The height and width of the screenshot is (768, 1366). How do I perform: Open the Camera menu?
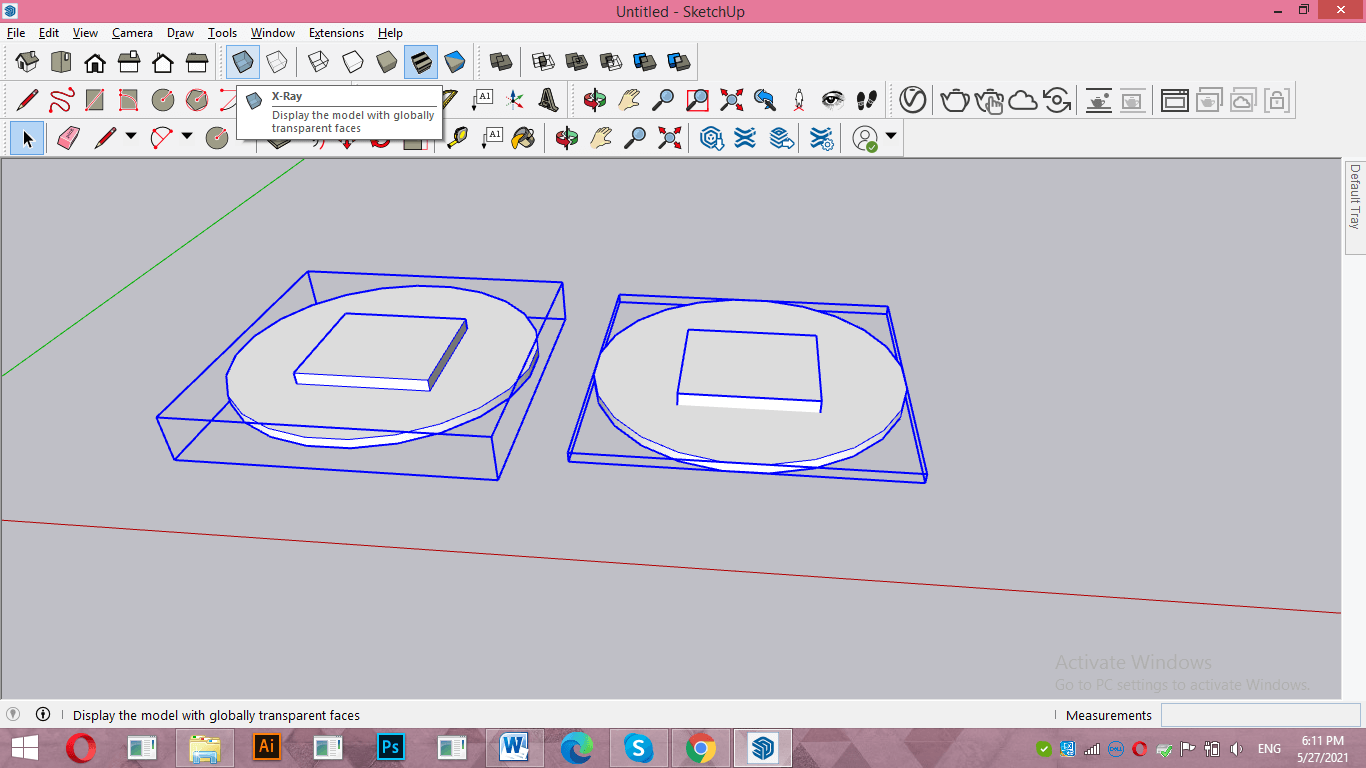(x=132, y=33)
